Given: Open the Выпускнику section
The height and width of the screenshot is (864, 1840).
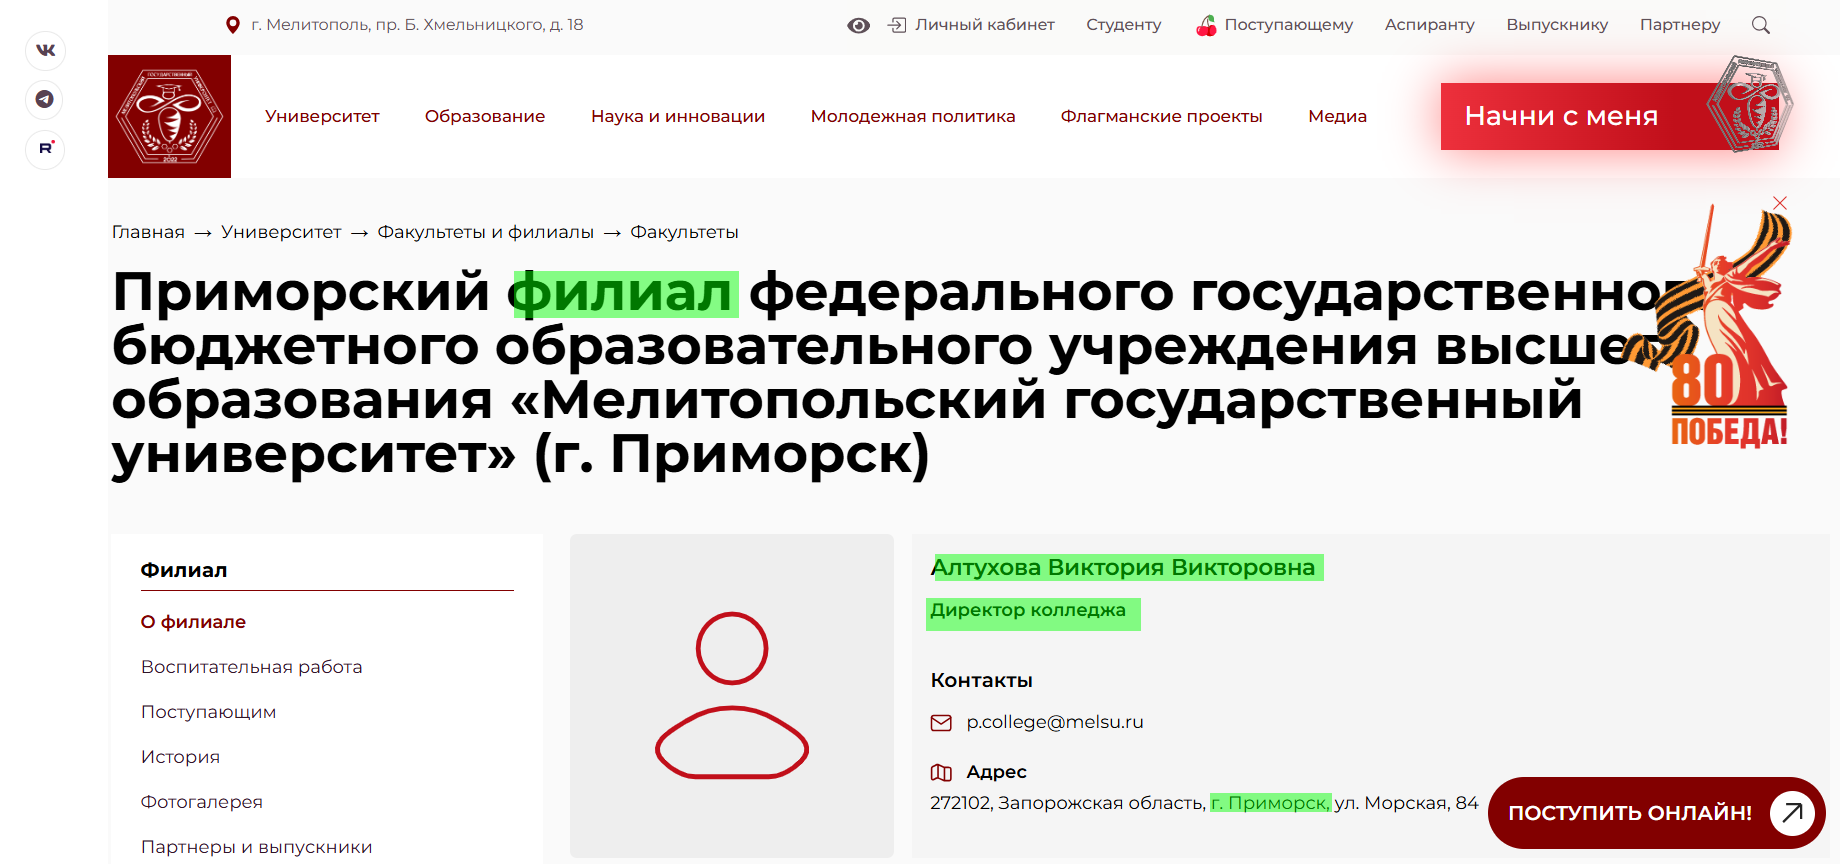Looking at the screenshot, I should click(1557, 25).
